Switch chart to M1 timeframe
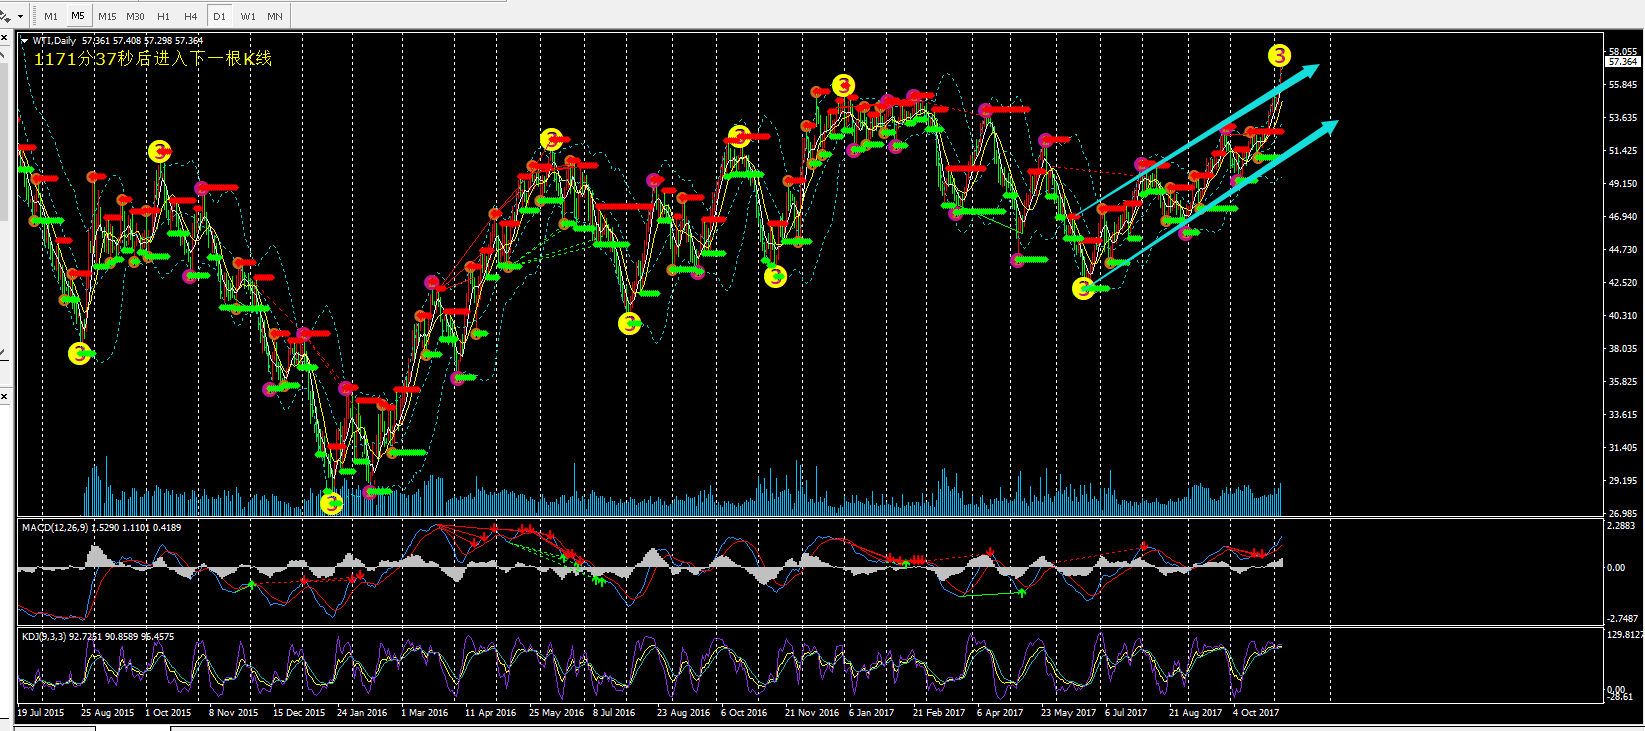The image size is (1645, 731). click(x=51, y=16)
